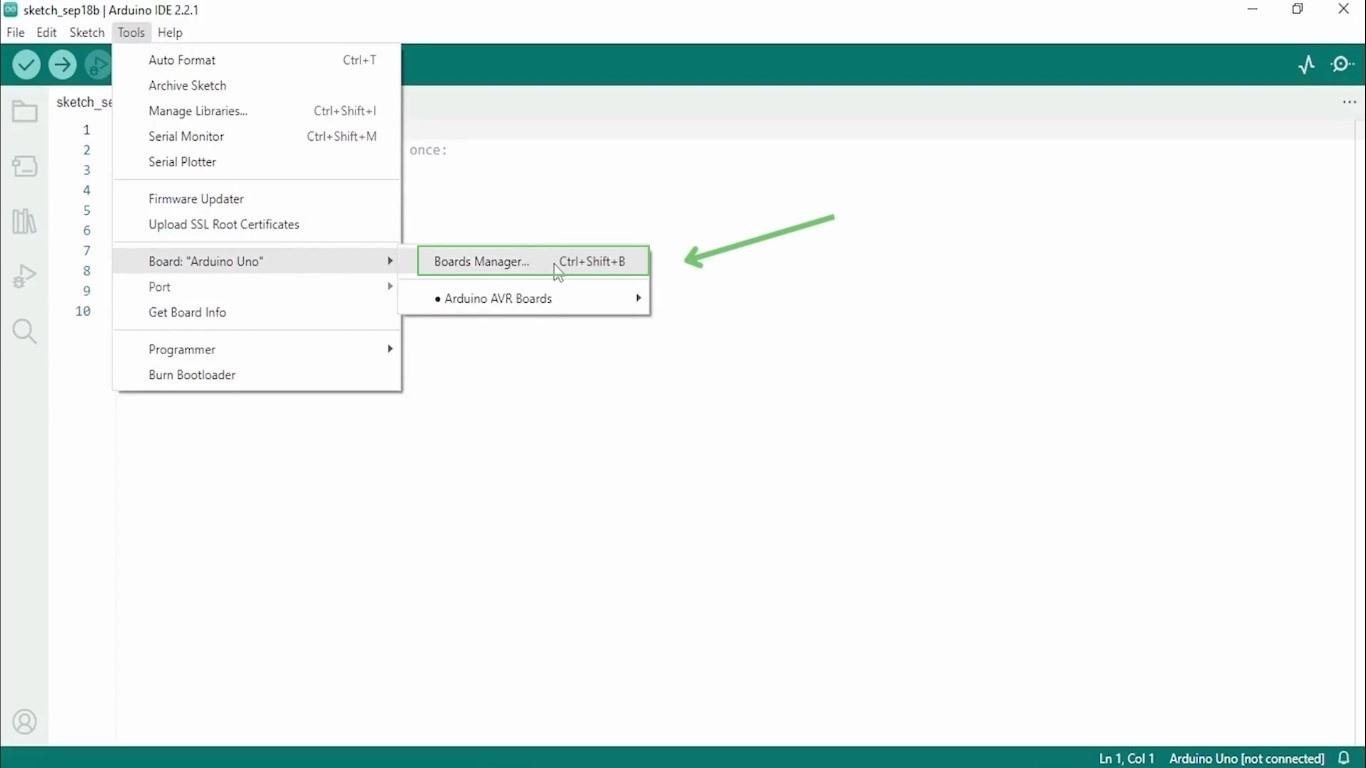The width and height of the screenshot is (1366, 768).
Task: Open the editor's more actions ellipsis
Action: tap(1349, 101)
